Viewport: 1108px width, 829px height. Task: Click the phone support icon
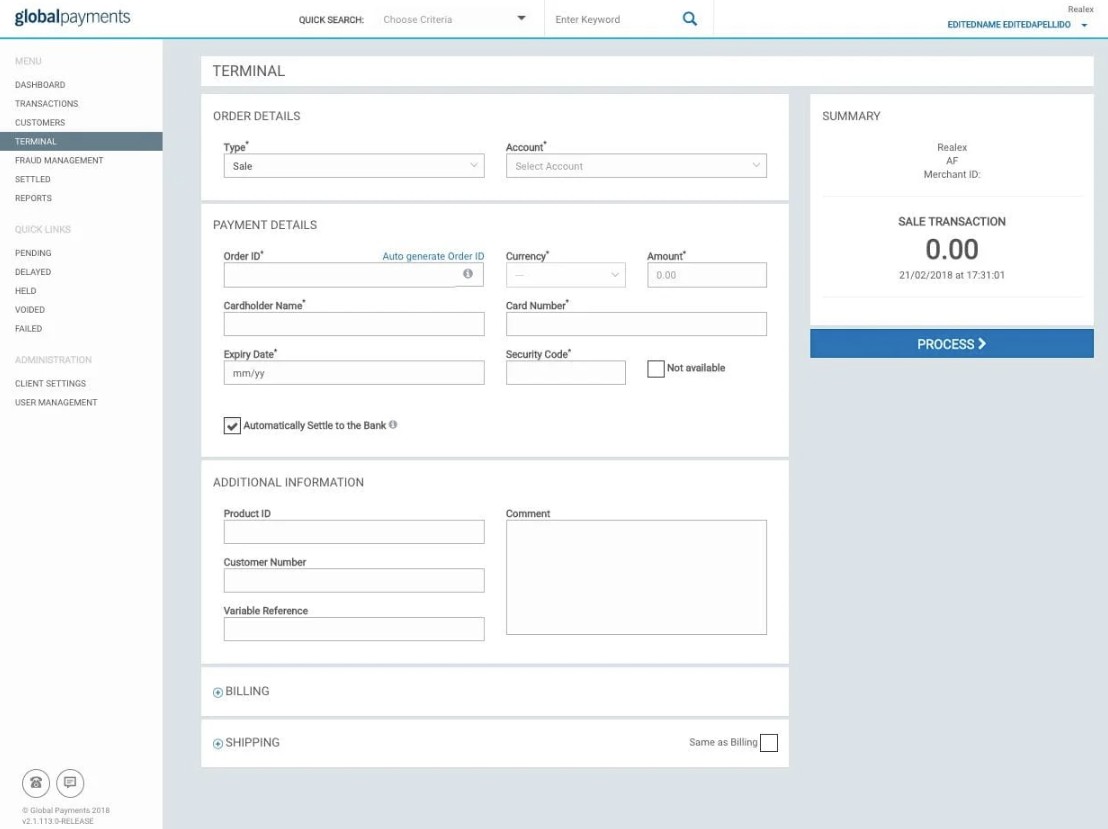tap(36, 782)
